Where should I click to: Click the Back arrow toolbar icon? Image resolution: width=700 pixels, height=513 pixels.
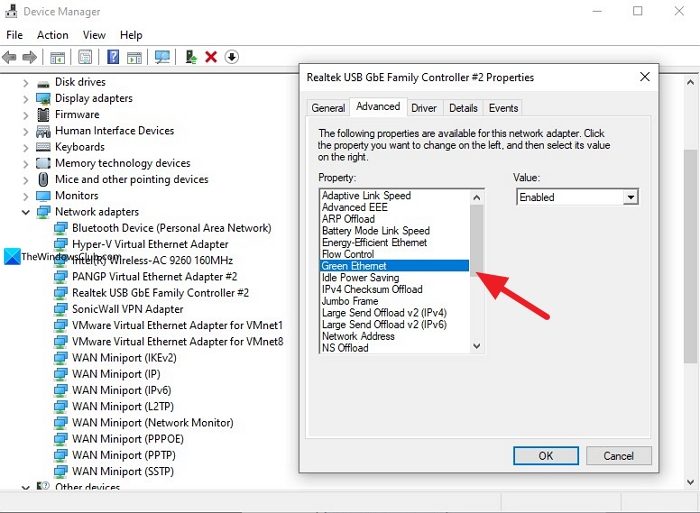(x=9, y=57)
